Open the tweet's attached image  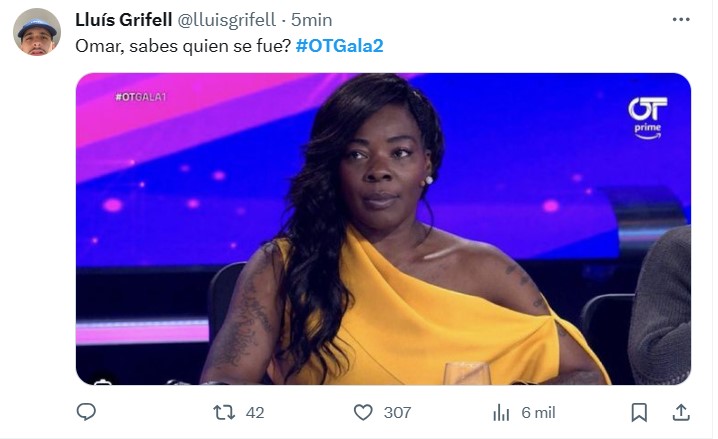(x=383, y=229)
